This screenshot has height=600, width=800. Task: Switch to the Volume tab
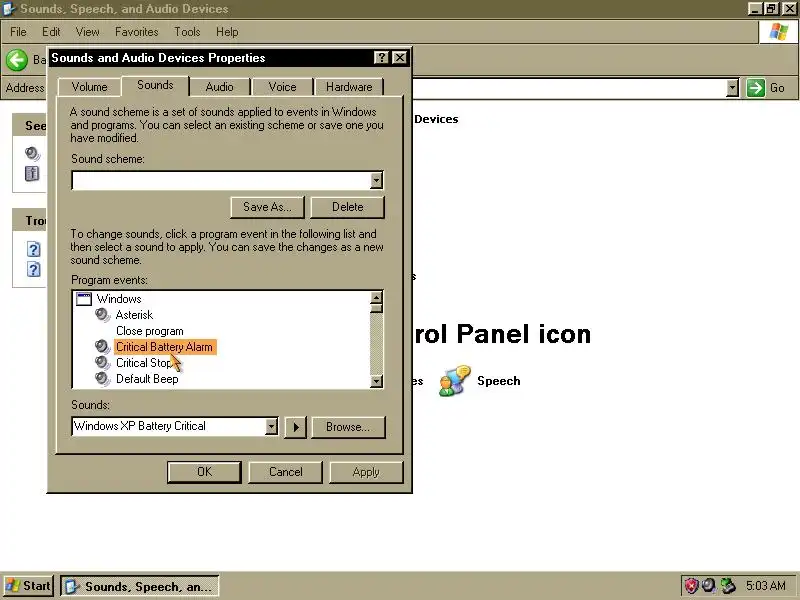(89, 87)
